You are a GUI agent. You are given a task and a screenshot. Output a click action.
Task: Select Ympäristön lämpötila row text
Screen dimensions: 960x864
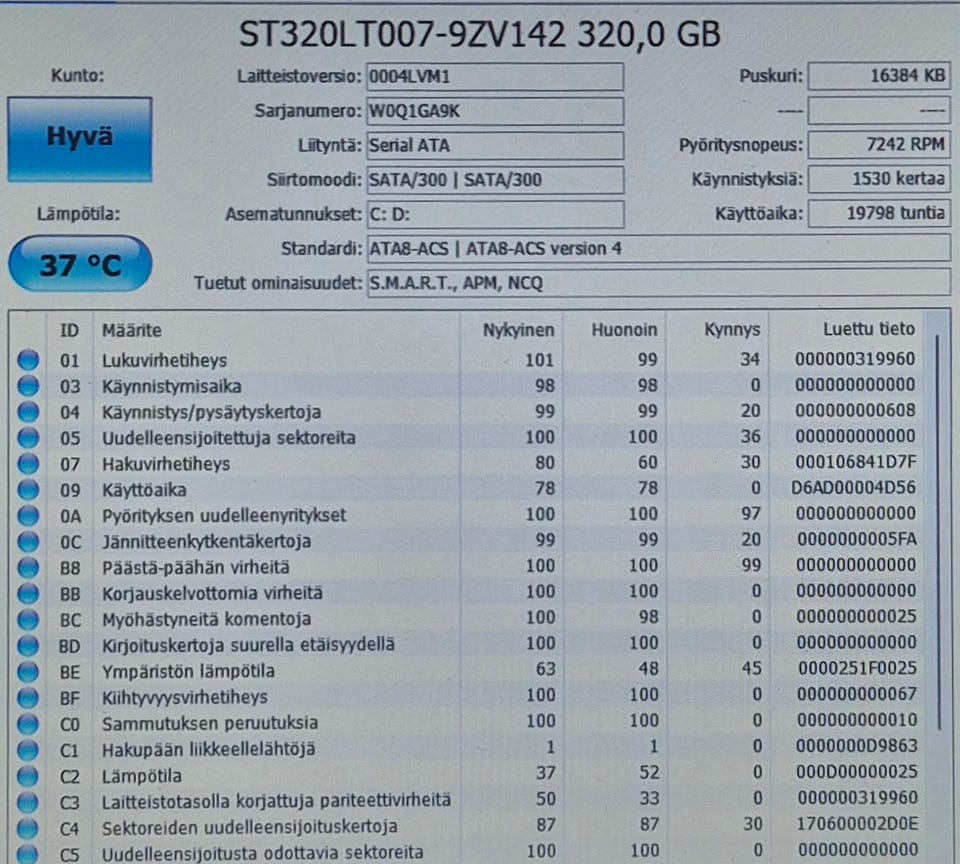[187, 671]
